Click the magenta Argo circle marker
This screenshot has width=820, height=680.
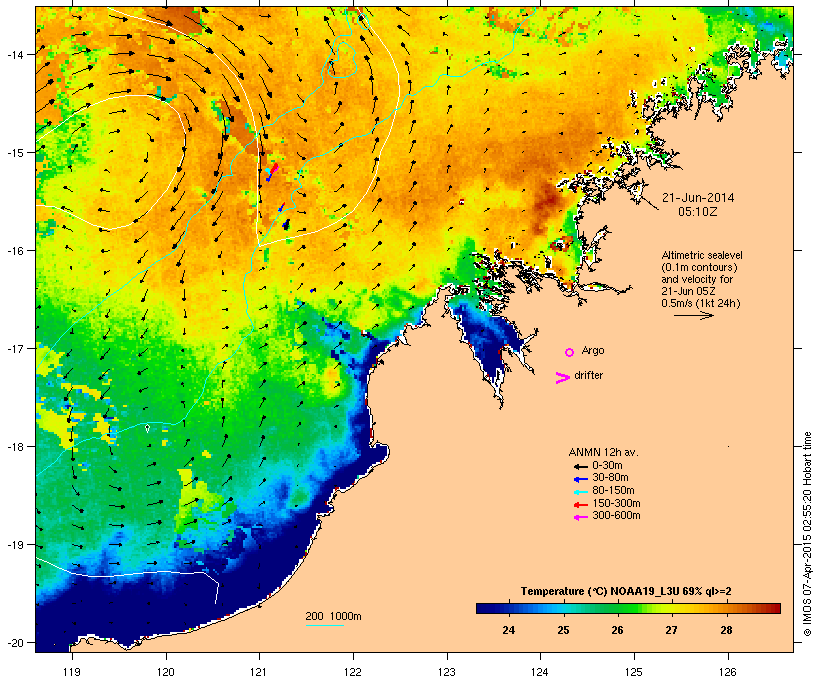[570, 353]
